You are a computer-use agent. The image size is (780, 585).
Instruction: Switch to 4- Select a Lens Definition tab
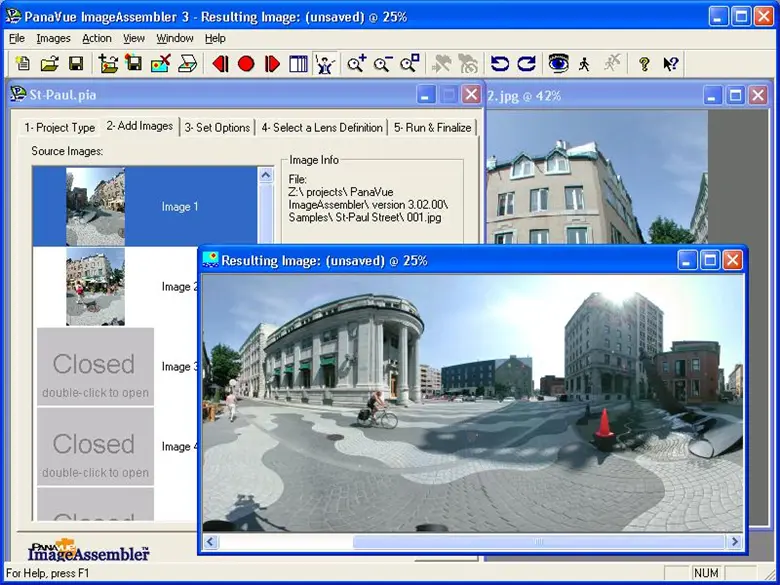click(x=322, y=128)
